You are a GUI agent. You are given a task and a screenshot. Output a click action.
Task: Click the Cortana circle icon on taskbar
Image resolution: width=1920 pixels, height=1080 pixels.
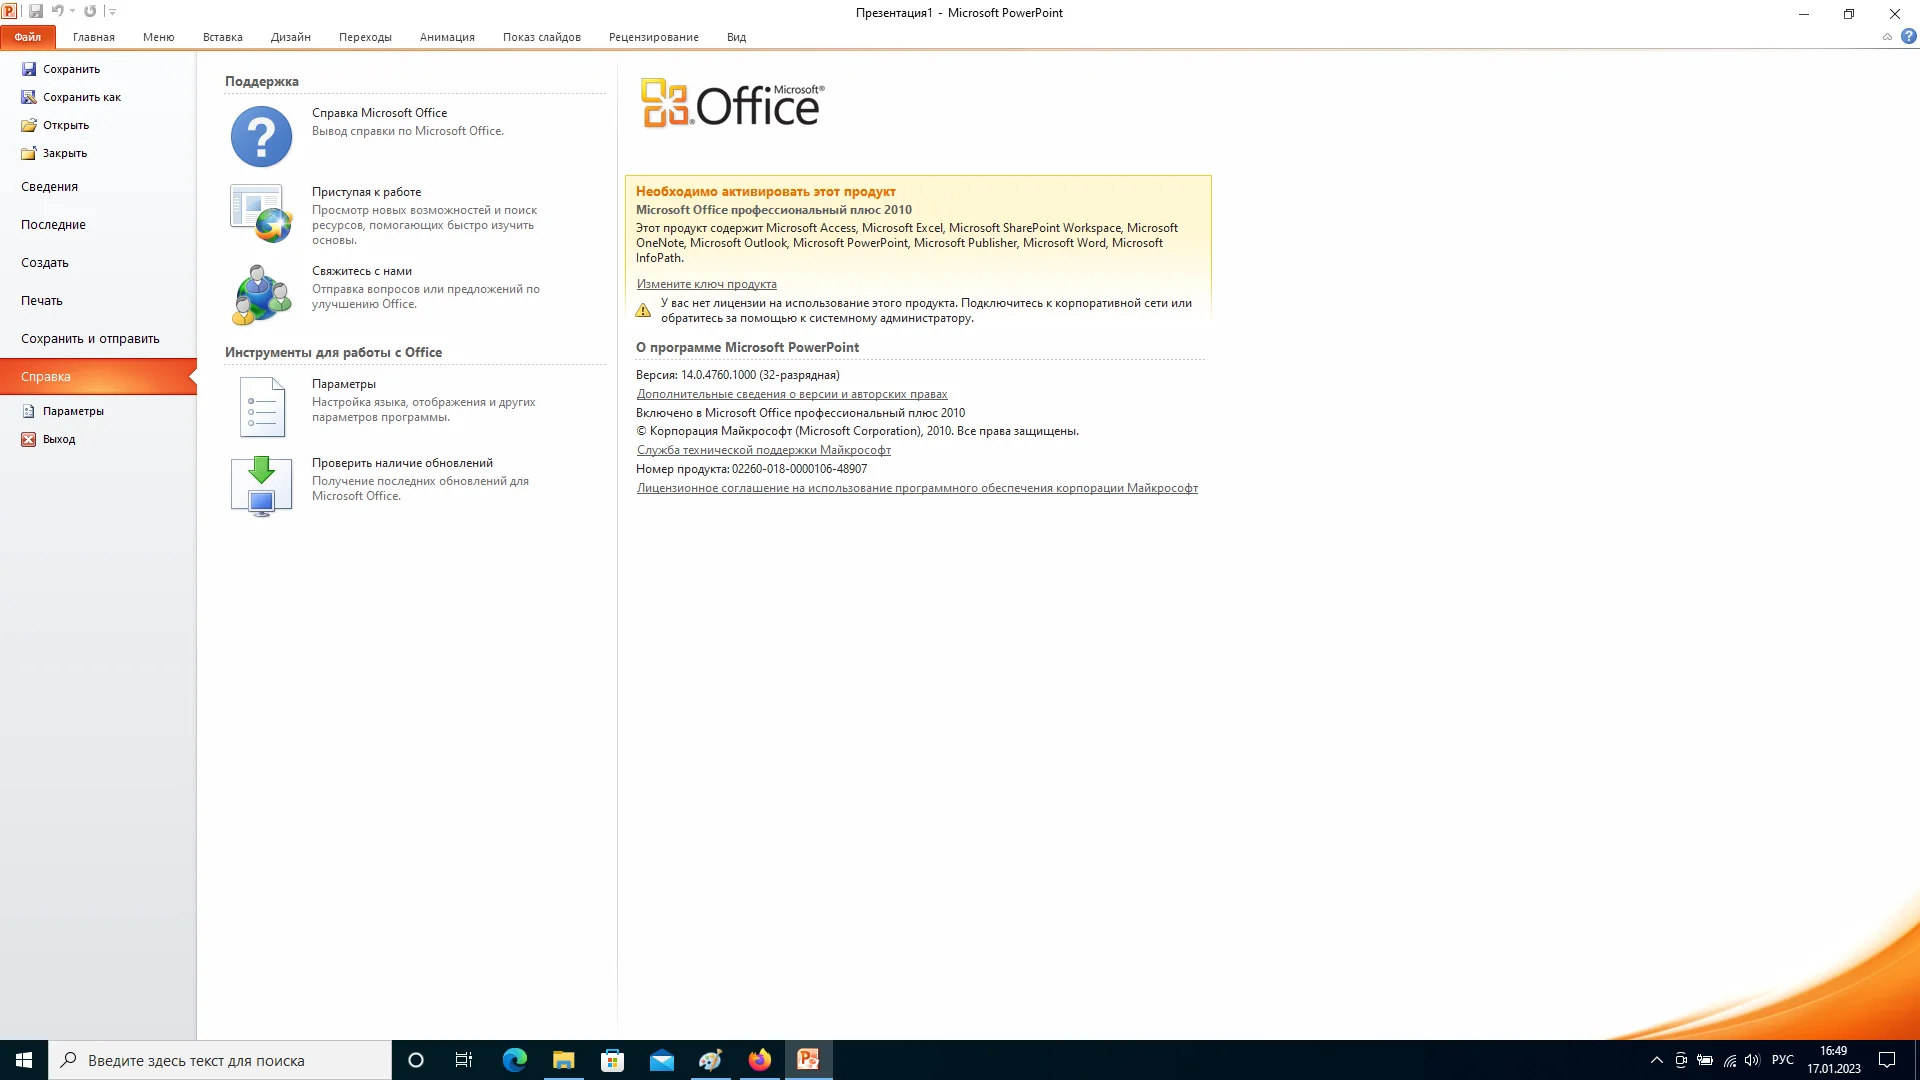click(x=416, y=1060)
